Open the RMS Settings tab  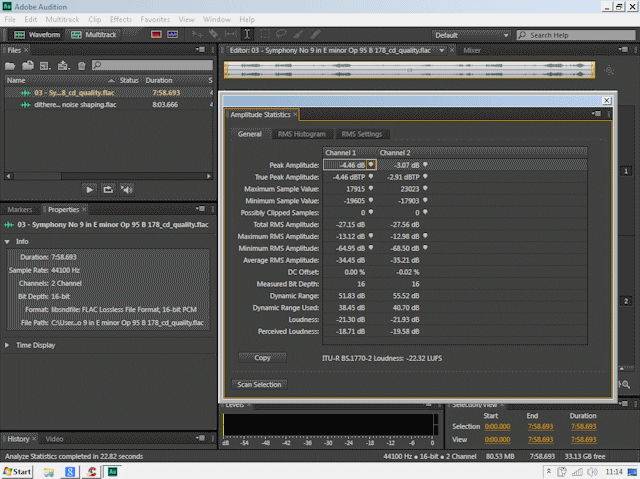pyautogui.click(x=361, y=134)
